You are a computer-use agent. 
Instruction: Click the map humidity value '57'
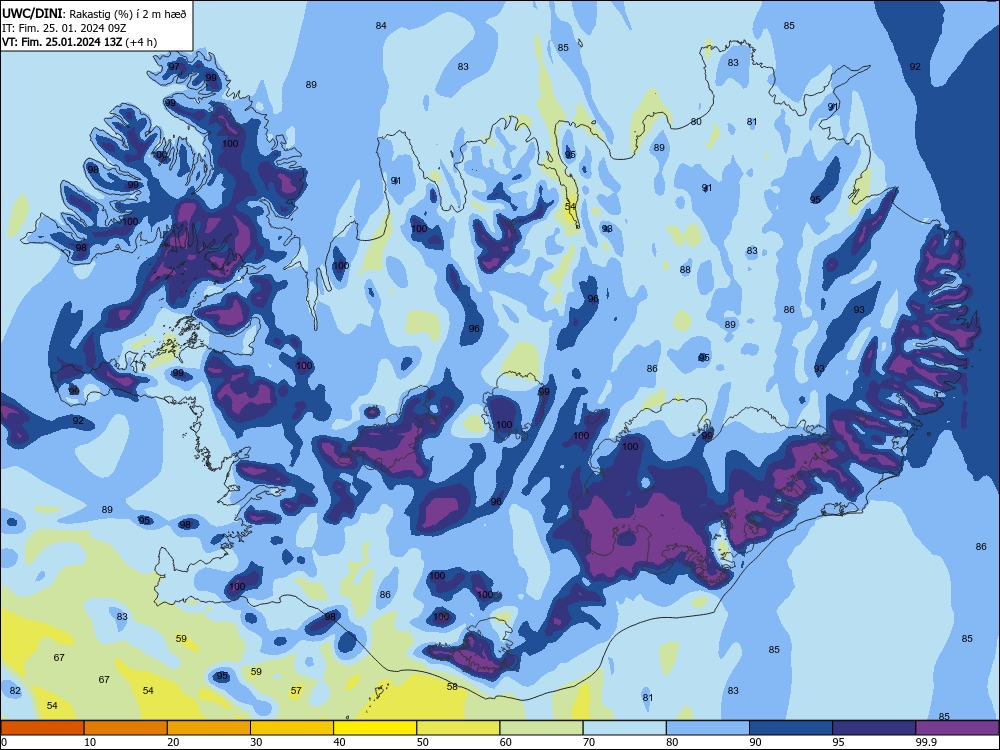tap(296, 691)
